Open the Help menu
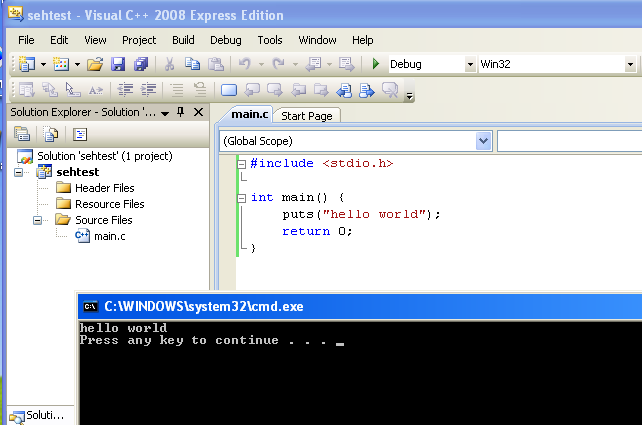 362,40
